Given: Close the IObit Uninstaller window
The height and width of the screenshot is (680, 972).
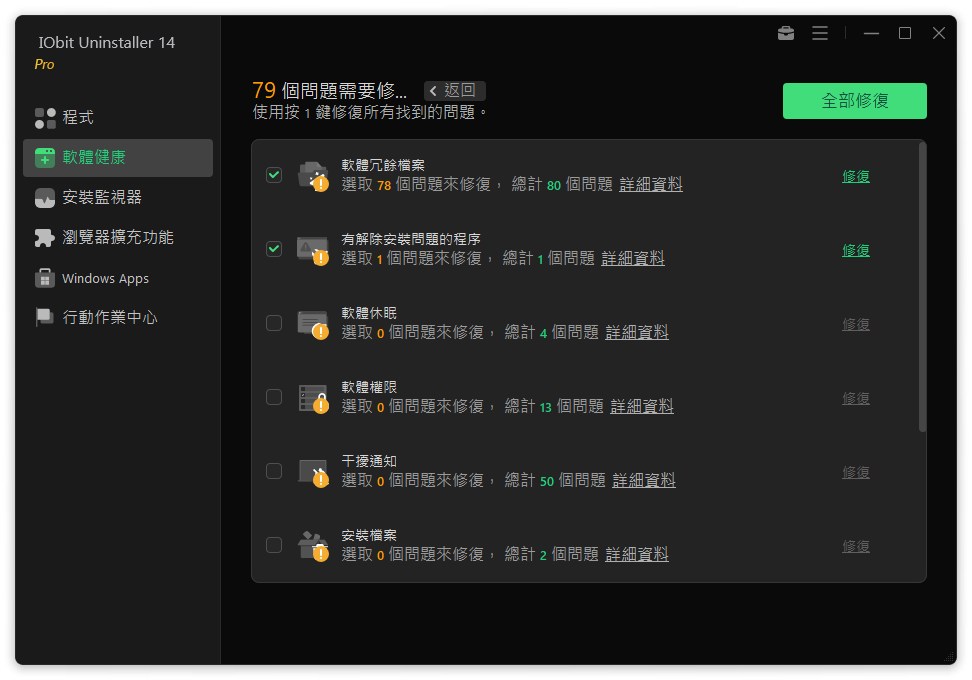Looking at the screenshot, I should click(939, 33).
